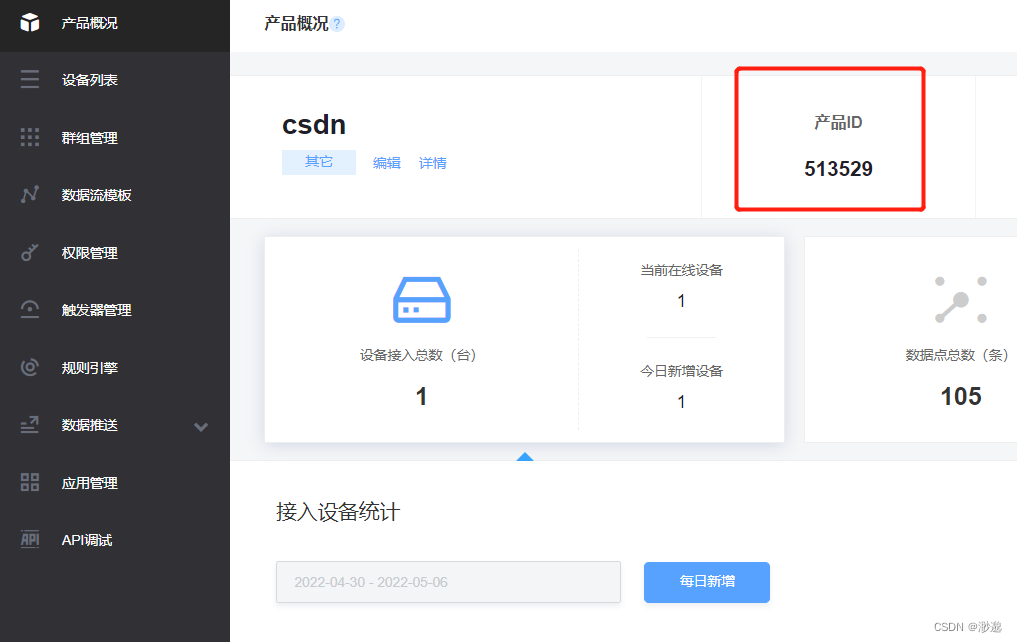Click the device storage icon in the stats card

pyautogui.click(x=421, y=301)
